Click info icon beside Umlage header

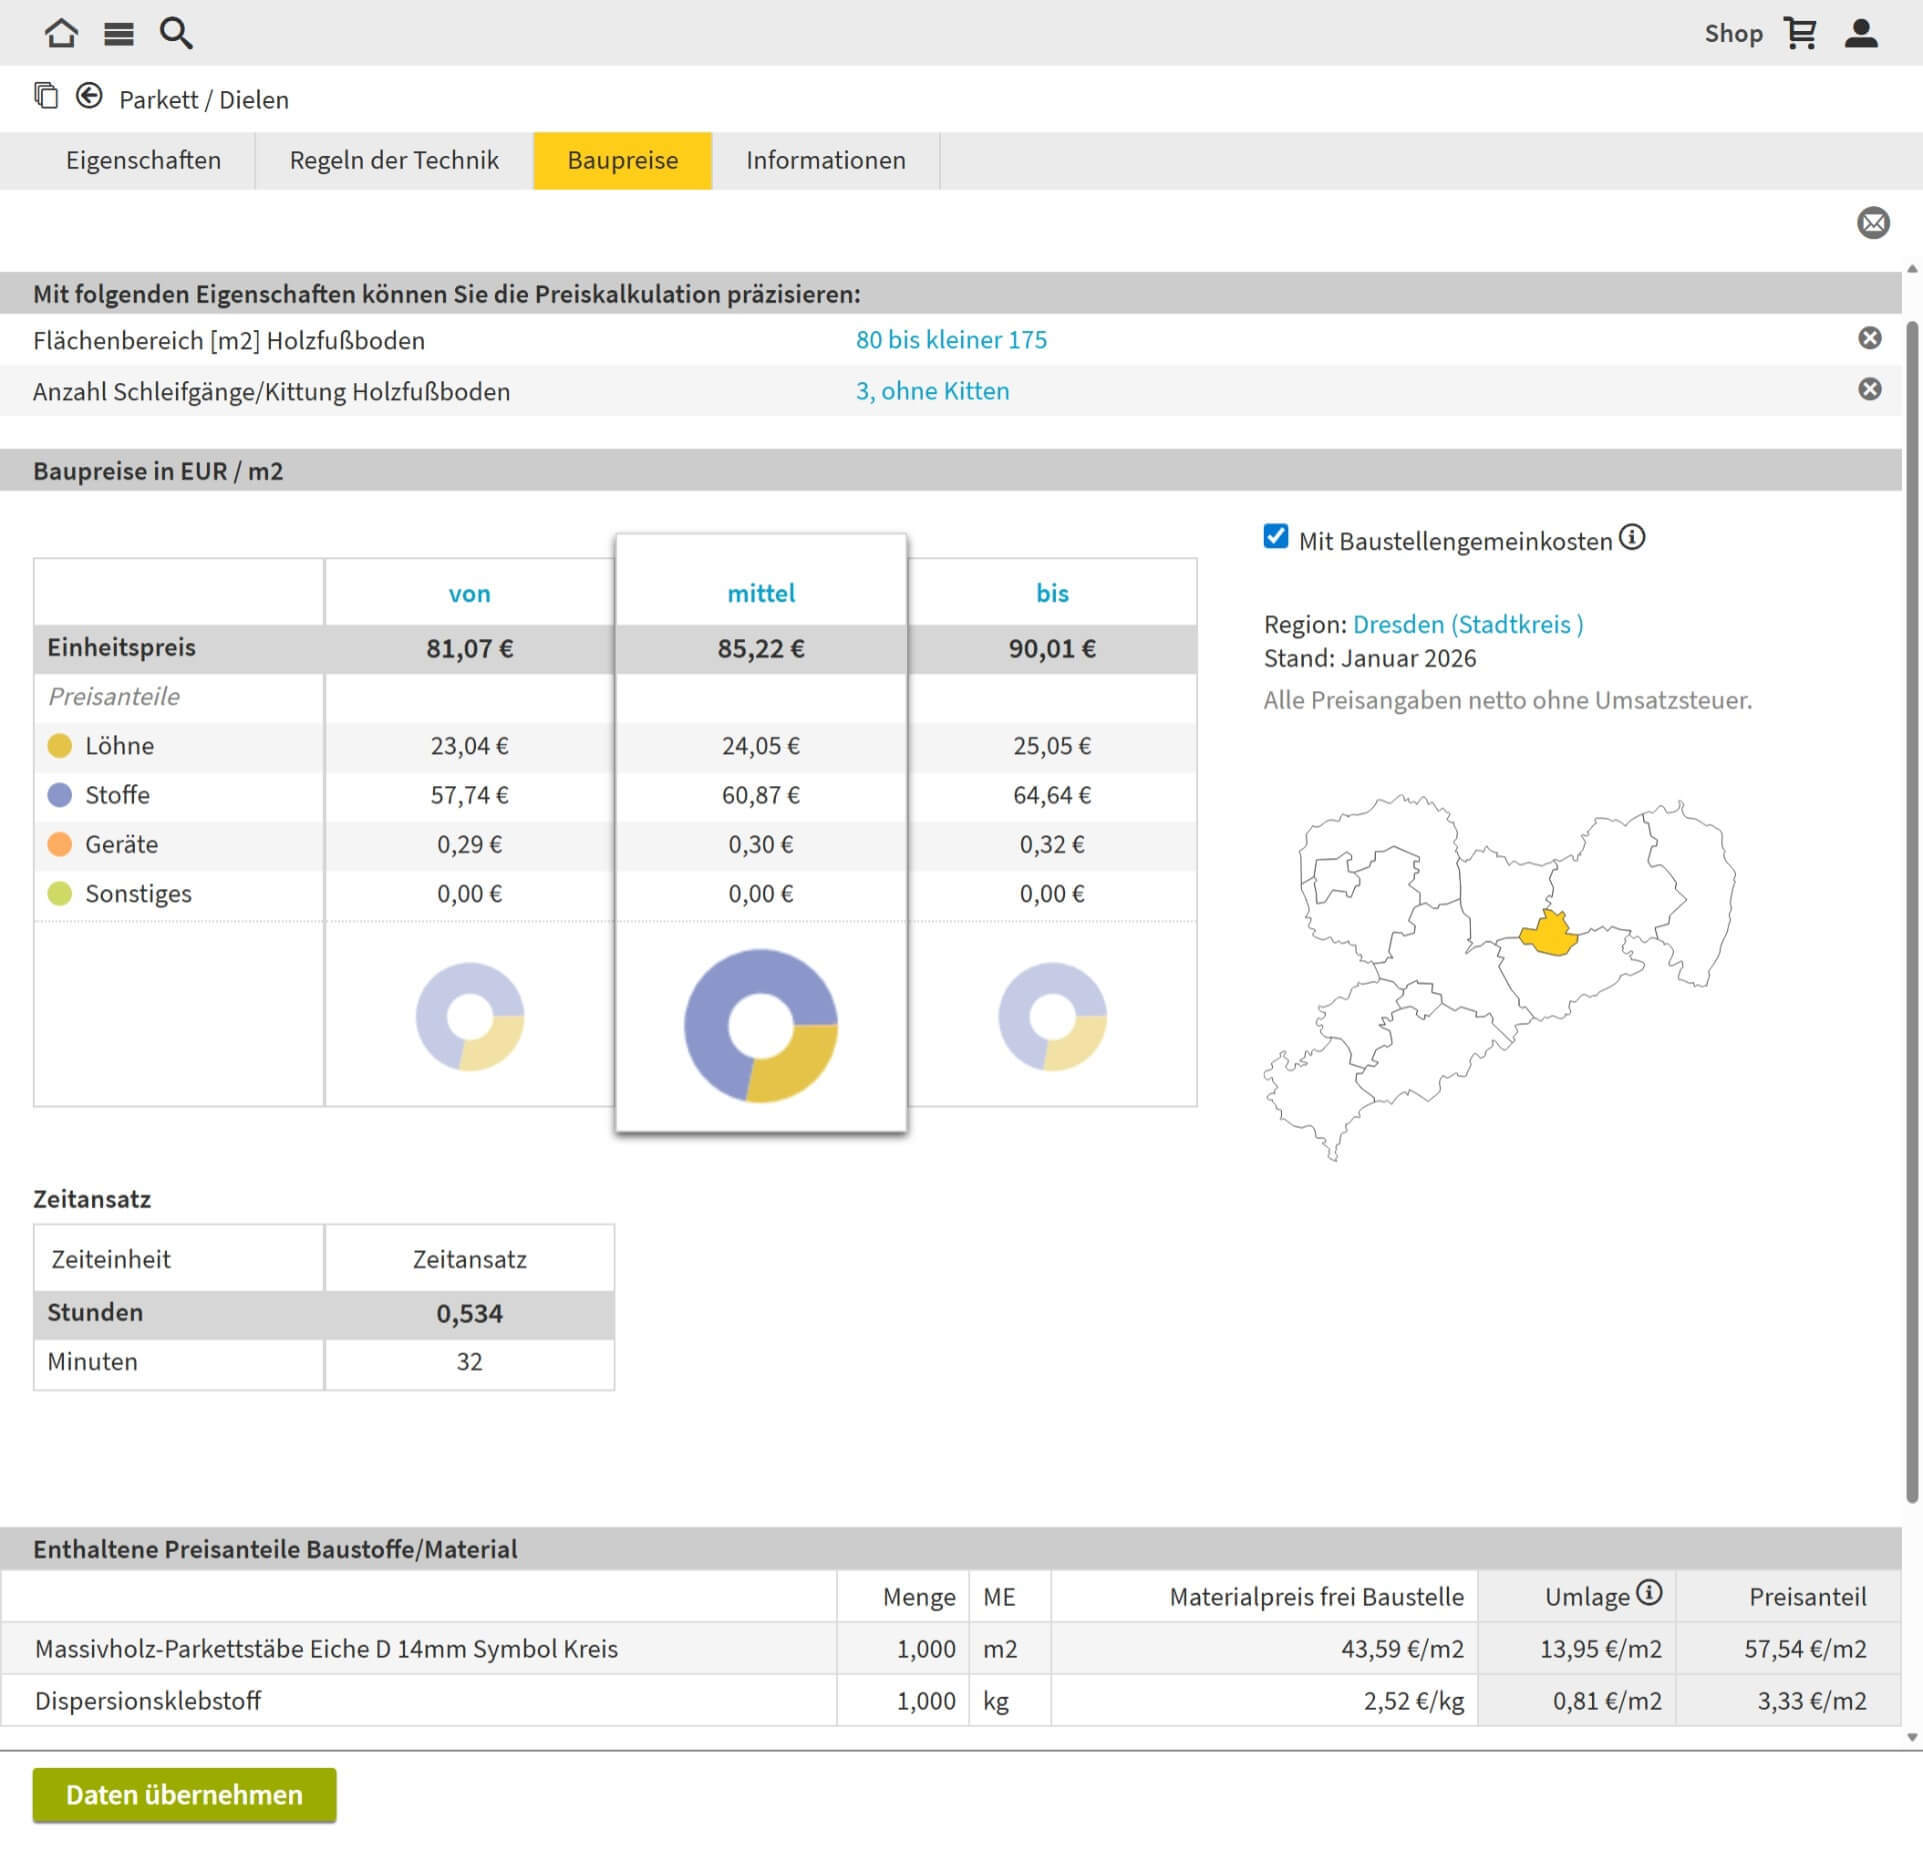(x=1650, y=1593)
